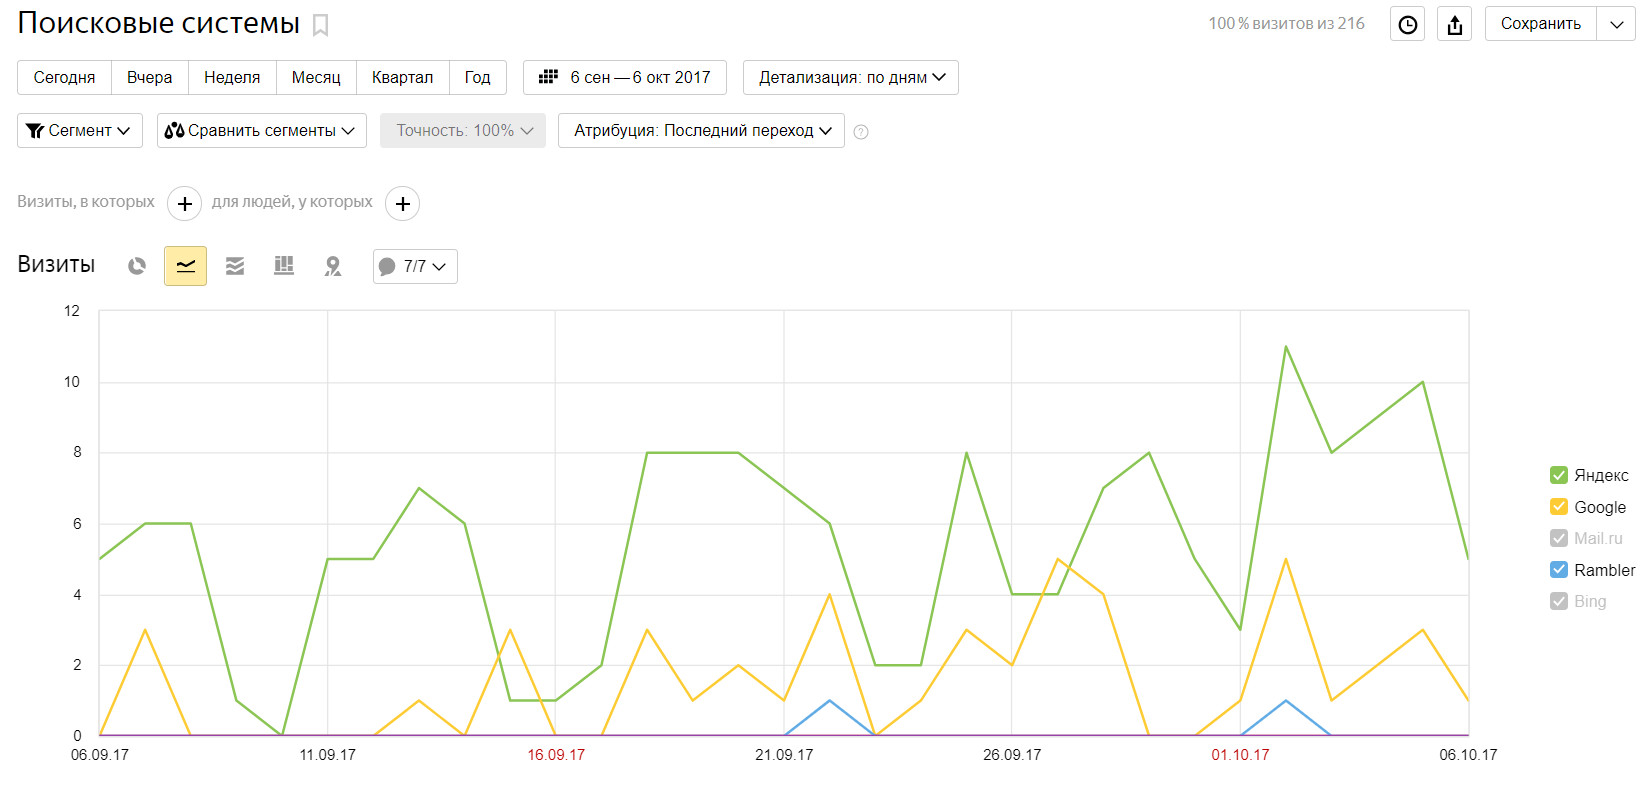
Task: Click the Визиты, в которых label
Action: click(86, 202)
